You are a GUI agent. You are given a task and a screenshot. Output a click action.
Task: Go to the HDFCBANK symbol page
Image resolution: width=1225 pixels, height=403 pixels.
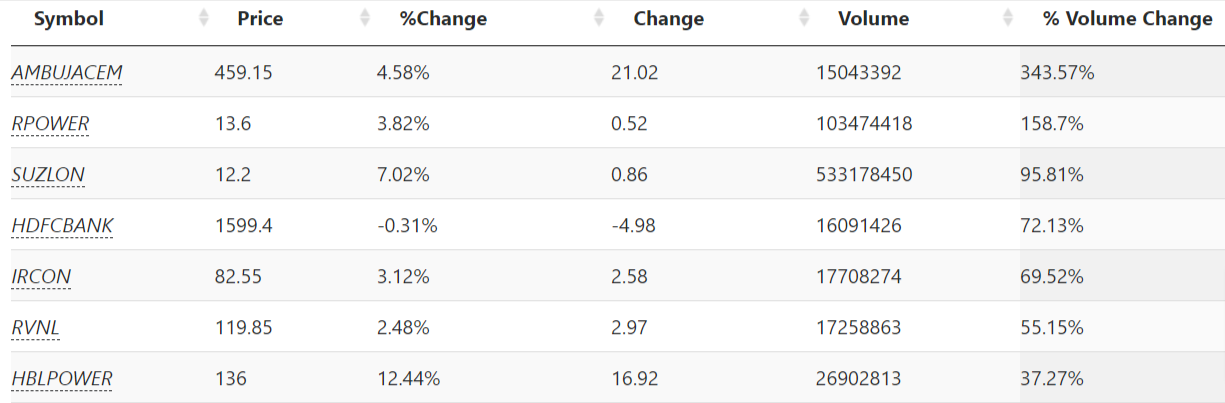62,226
